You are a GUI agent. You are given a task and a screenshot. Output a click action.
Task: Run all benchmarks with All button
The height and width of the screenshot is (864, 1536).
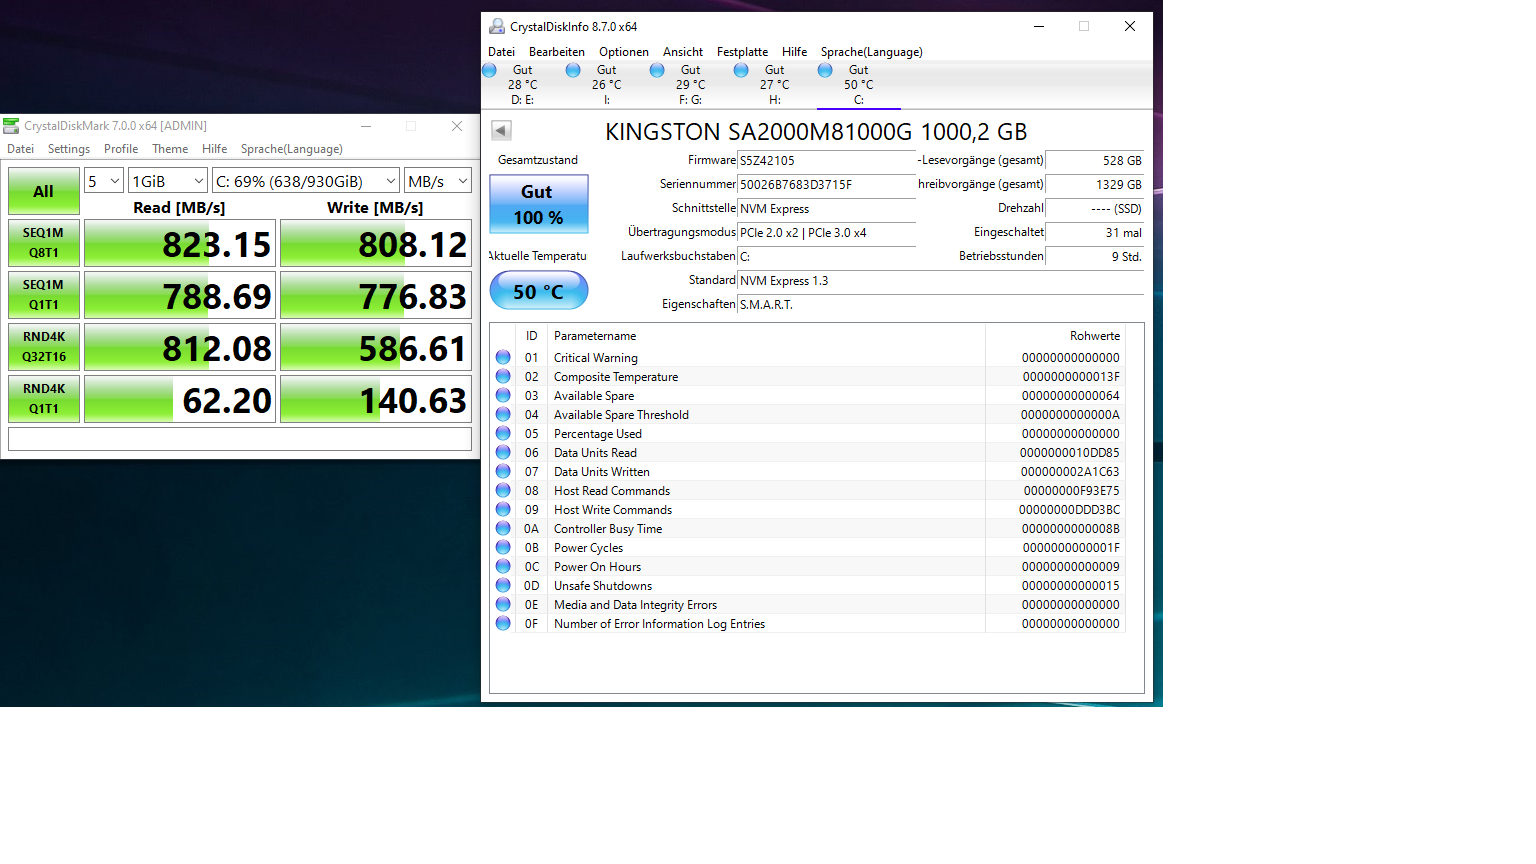click(44, 191)
